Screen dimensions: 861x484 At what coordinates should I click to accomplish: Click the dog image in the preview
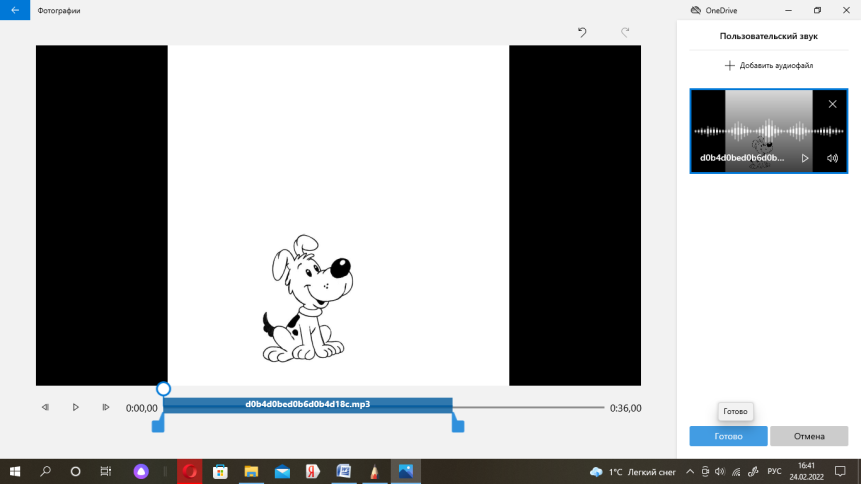point(307,299)
